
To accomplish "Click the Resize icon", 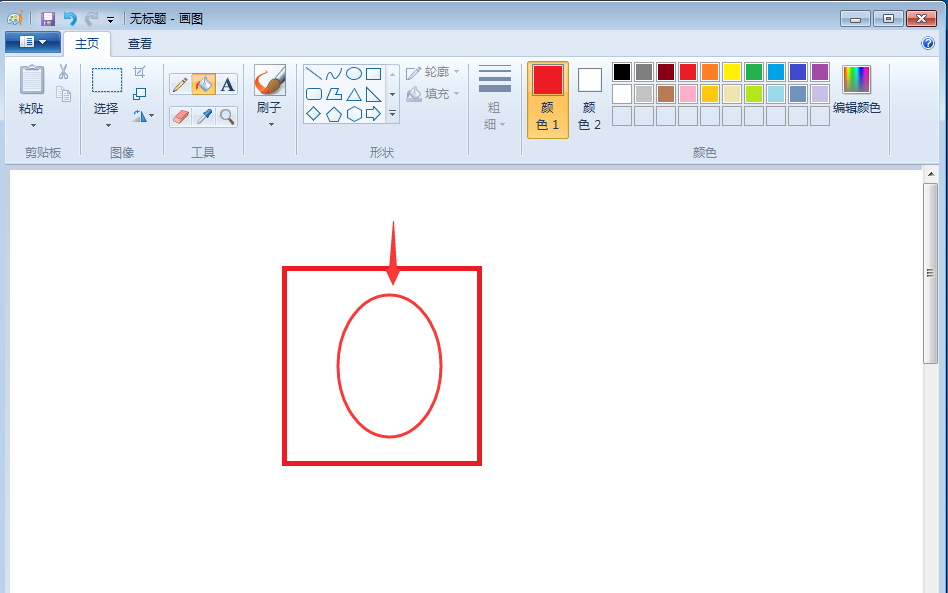I will point(140,94).
